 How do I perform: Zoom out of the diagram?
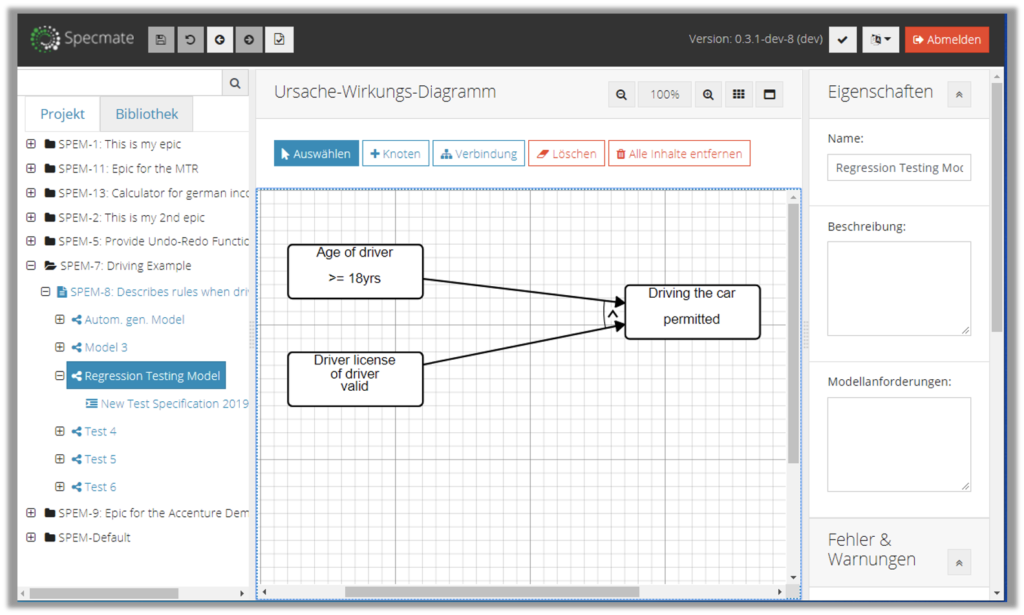(x=621, y=95)
